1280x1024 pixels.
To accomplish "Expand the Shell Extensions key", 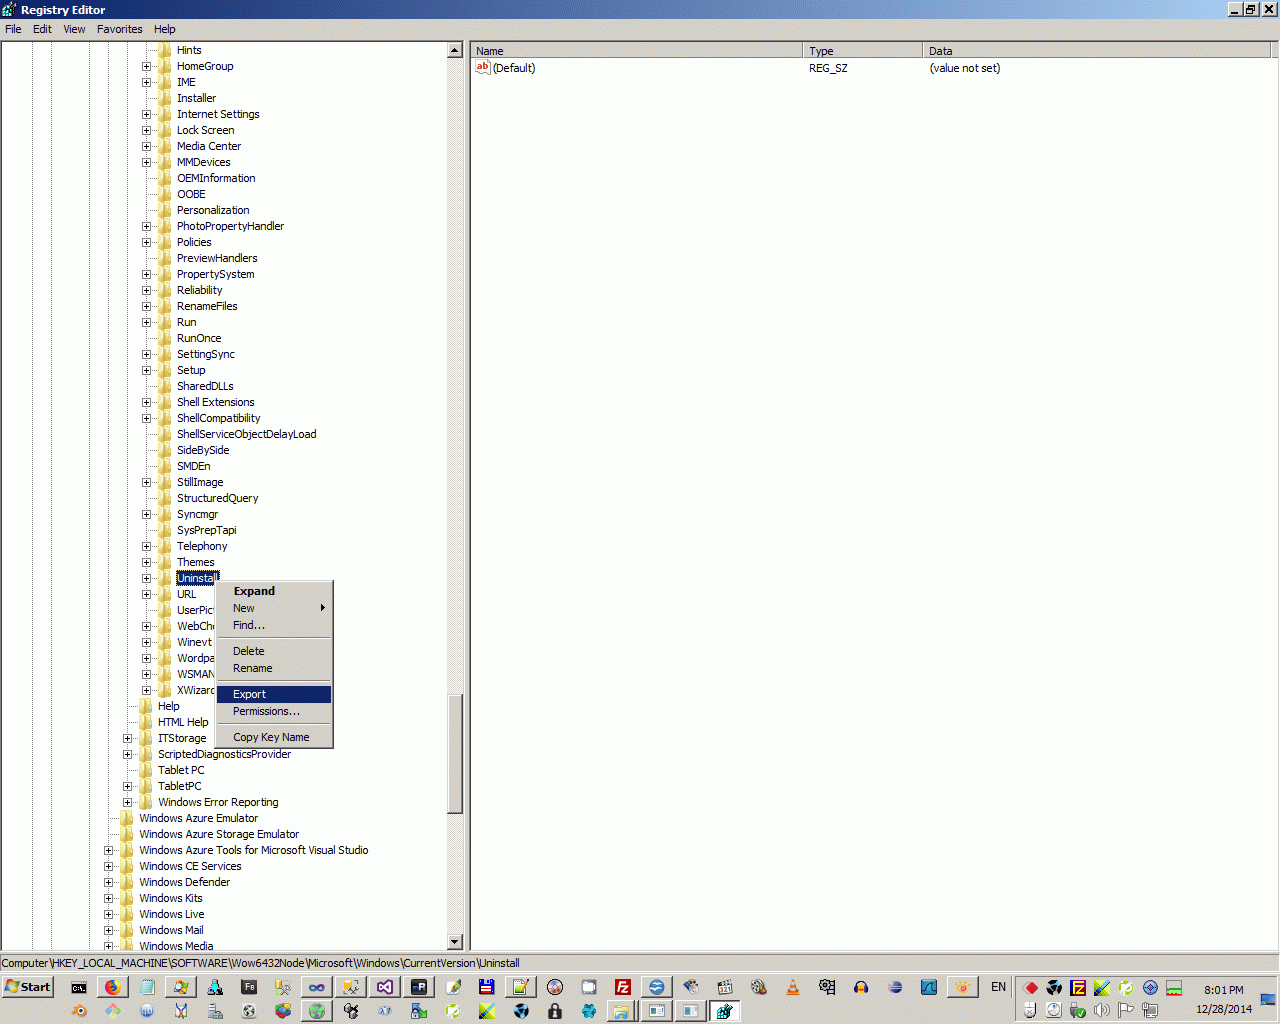I will click(x=146, y=403).
